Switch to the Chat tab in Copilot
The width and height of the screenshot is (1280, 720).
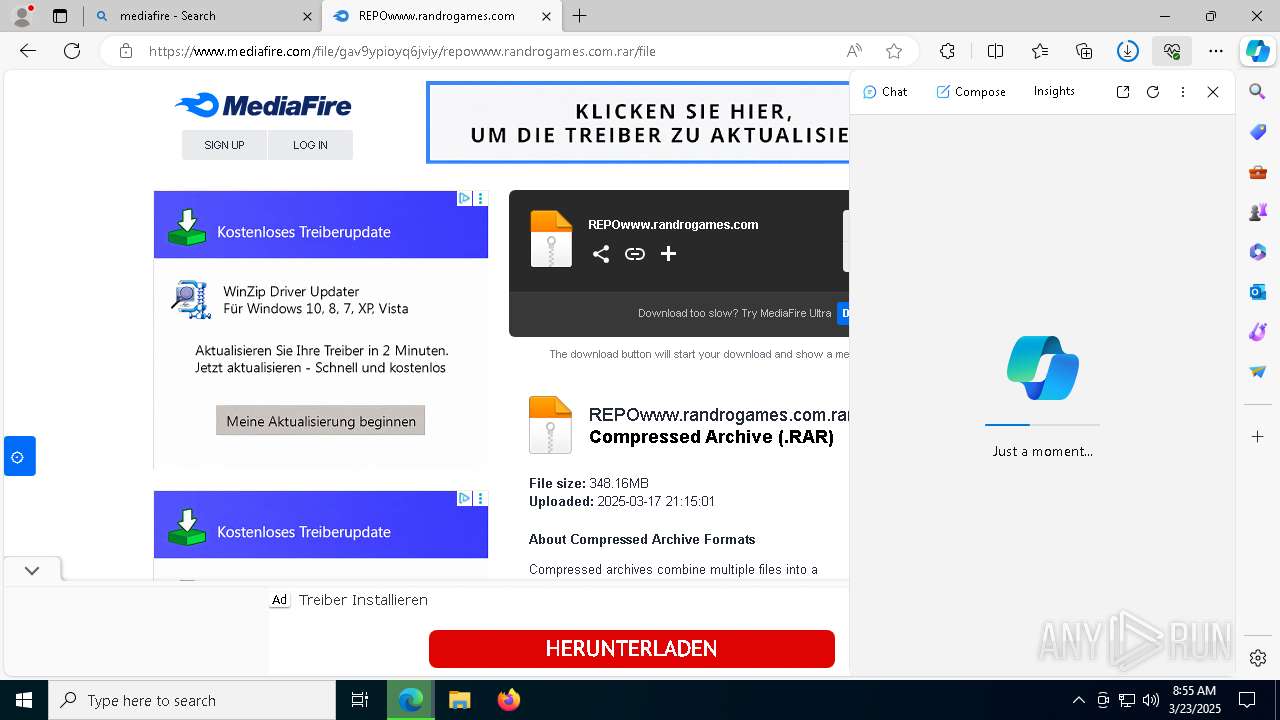[885, 92]
